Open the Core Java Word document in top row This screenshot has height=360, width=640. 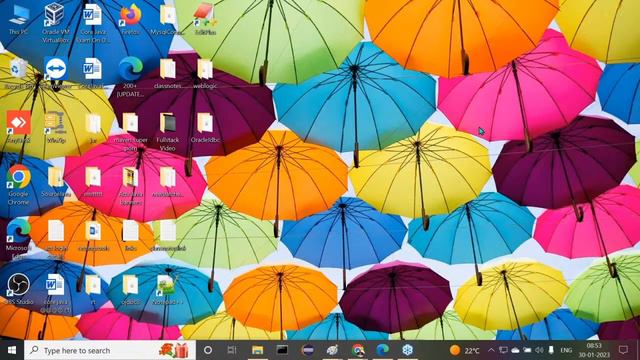click(x=93, y=22)
